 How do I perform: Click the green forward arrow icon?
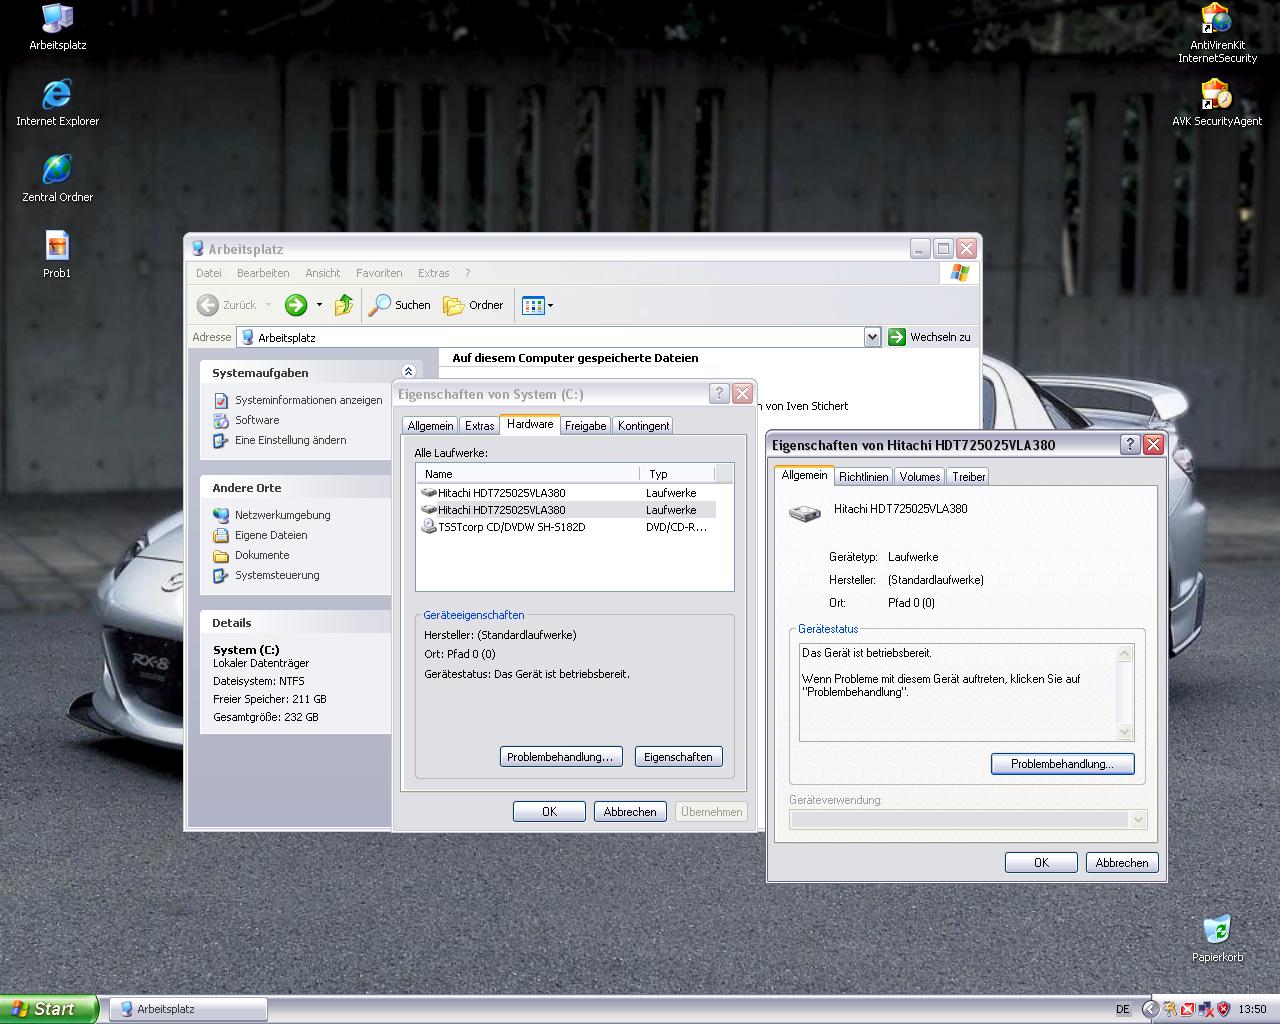[x=295, y=305]
